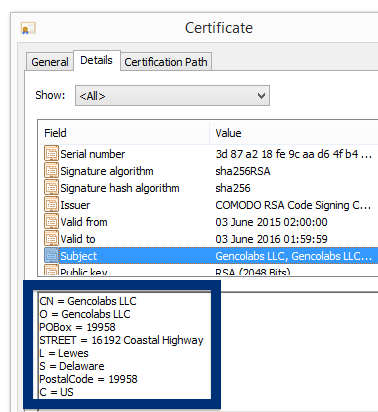The image size is (378, 412).
Task: Switch to the General tab
Action: 50,62
